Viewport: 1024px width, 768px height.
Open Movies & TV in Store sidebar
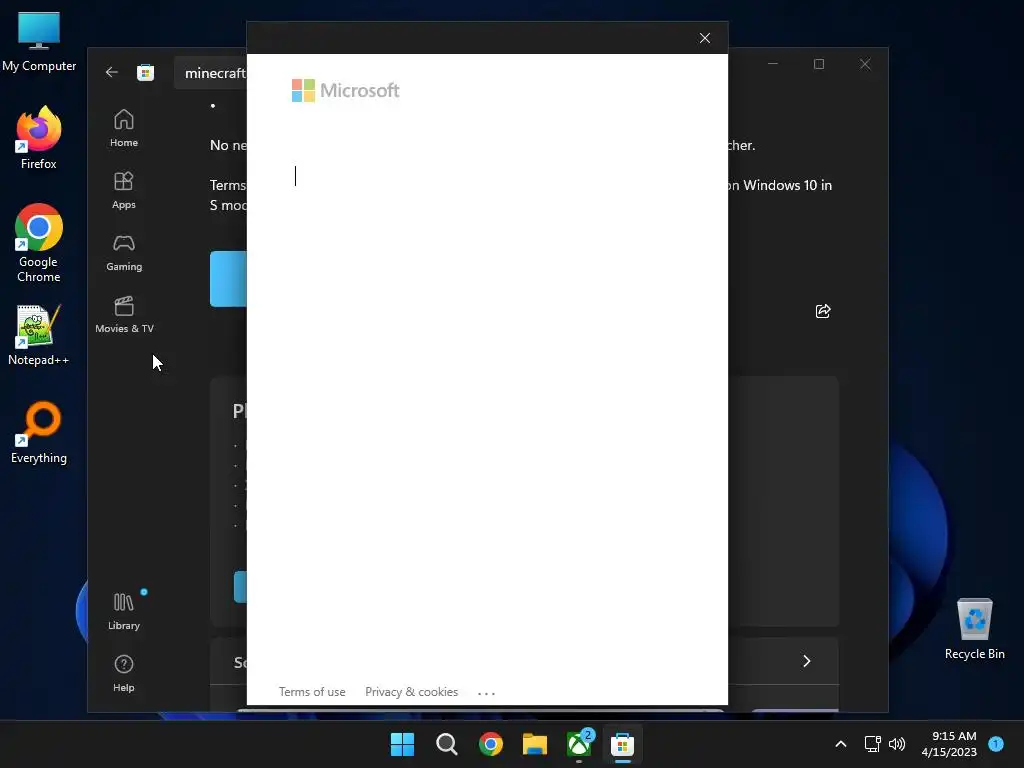click(124, 315)
